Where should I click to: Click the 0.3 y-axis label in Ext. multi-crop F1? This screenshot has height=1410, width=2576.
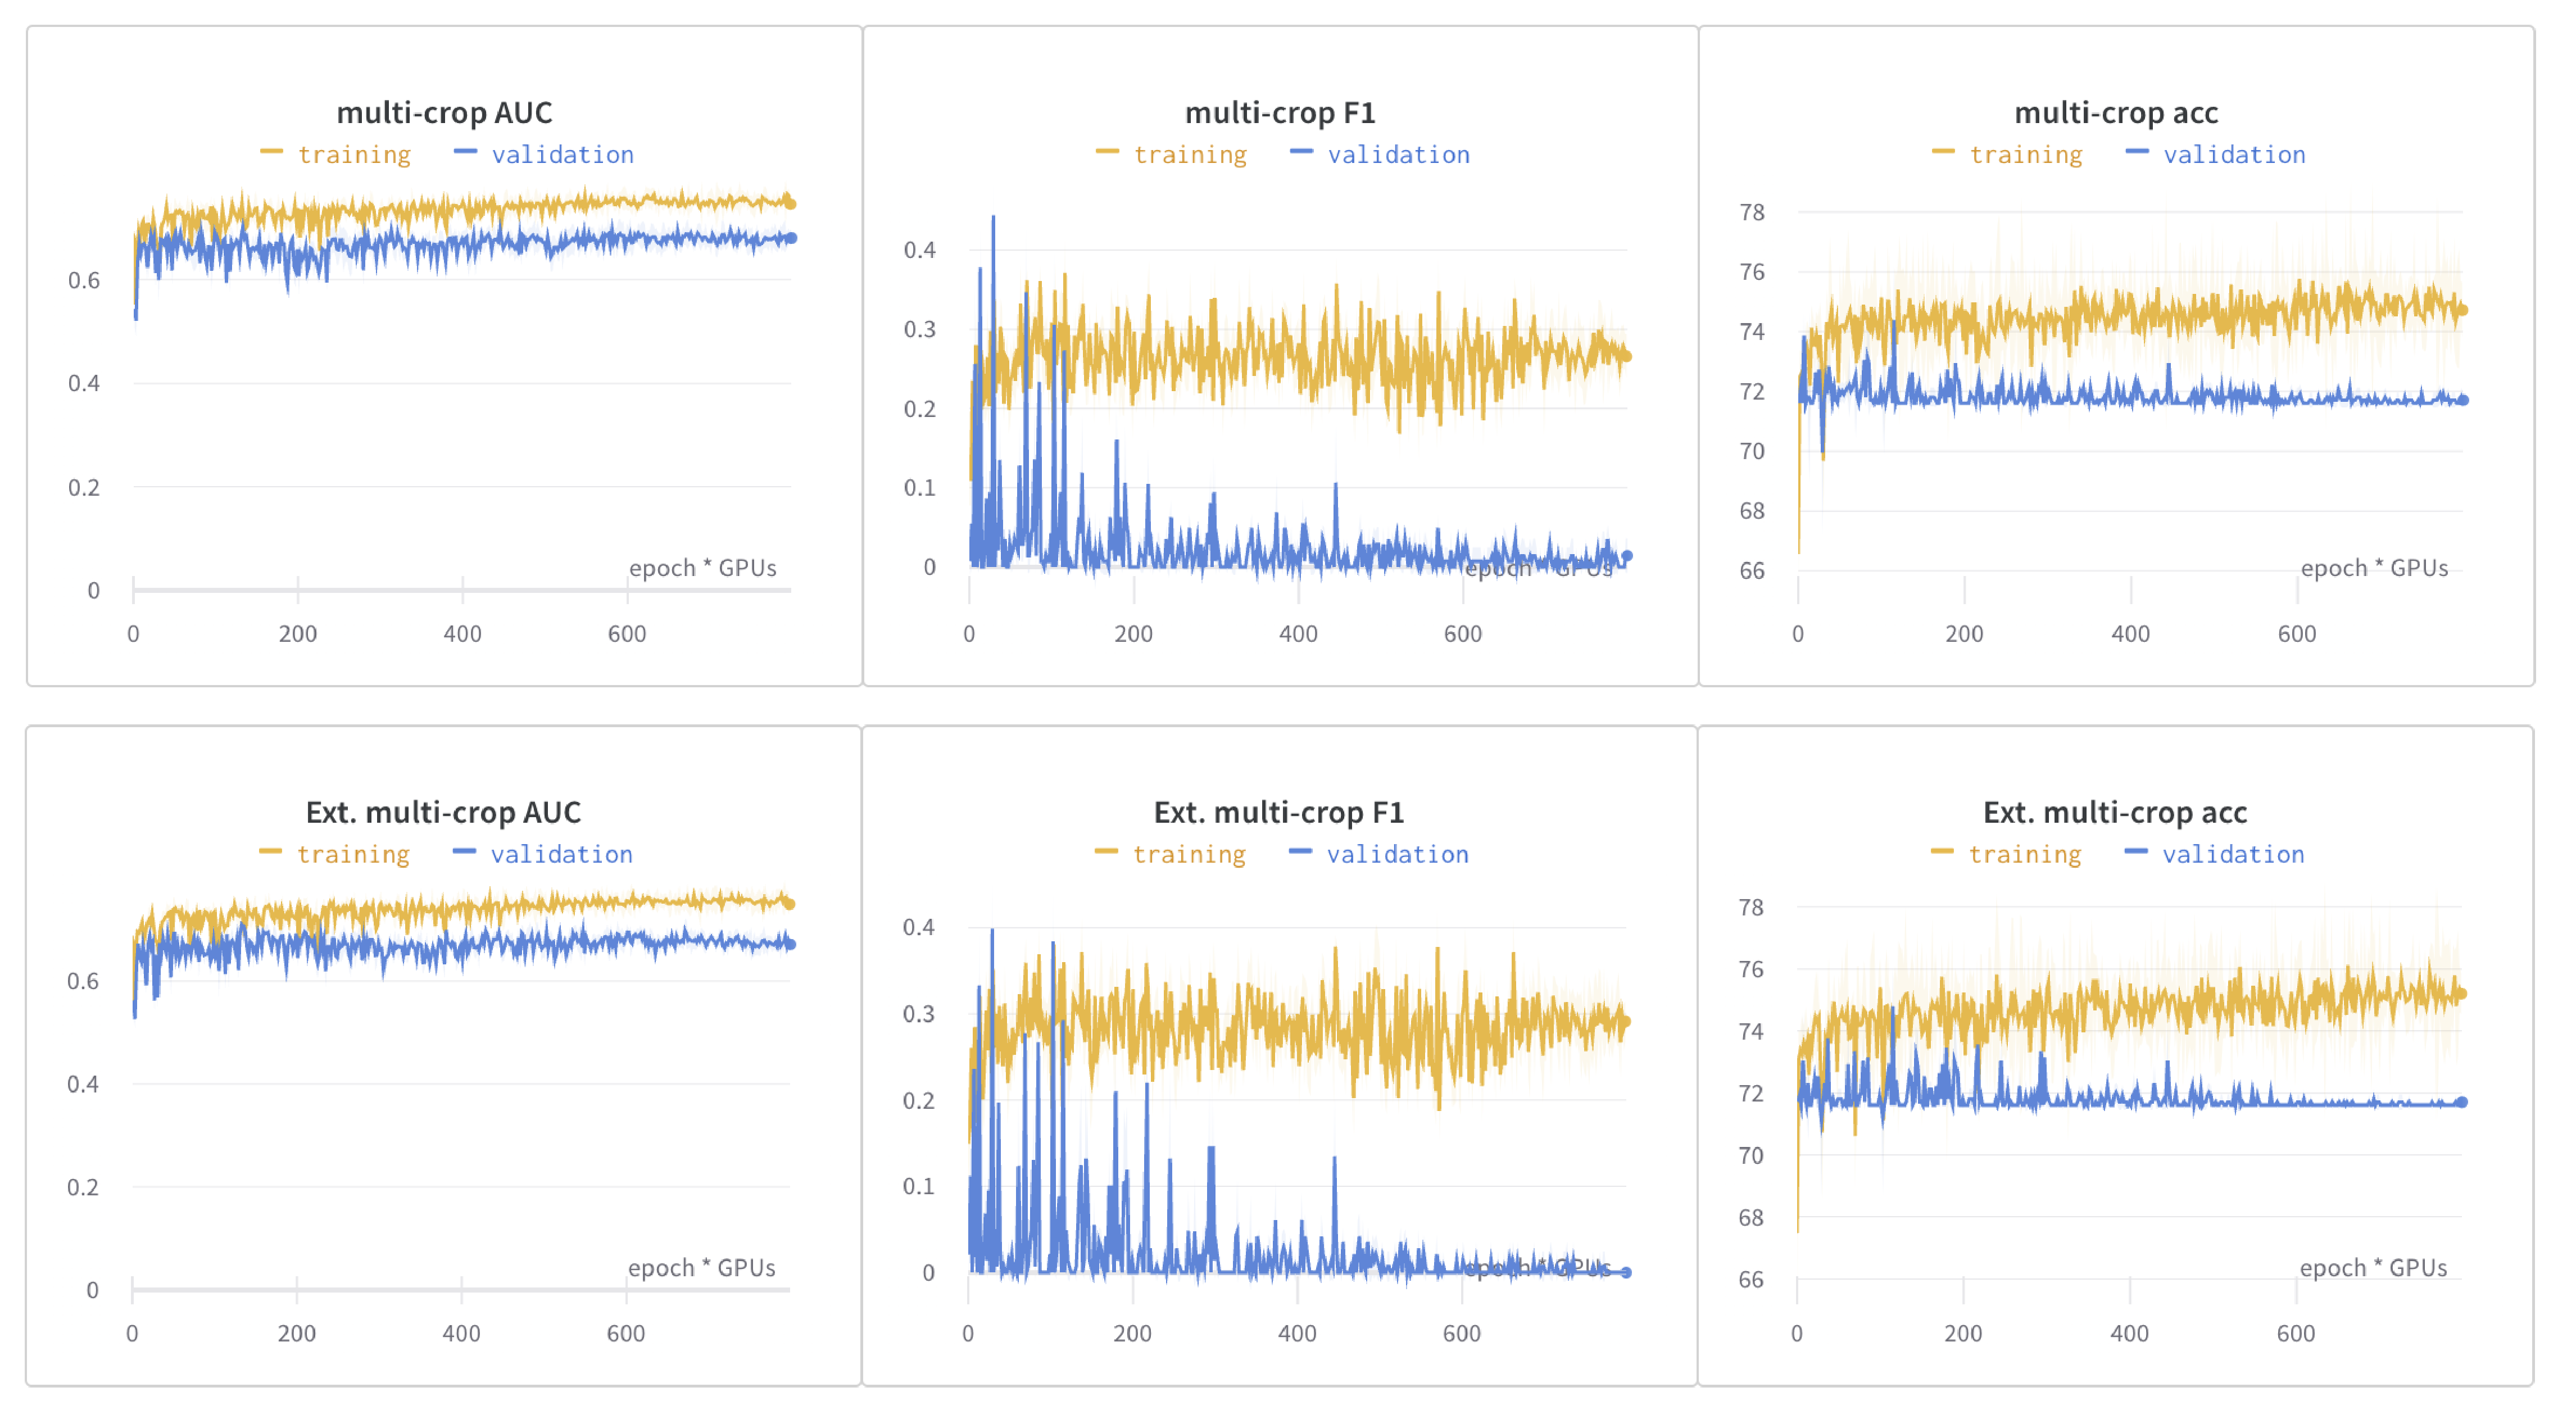[x=918, y=1013]
